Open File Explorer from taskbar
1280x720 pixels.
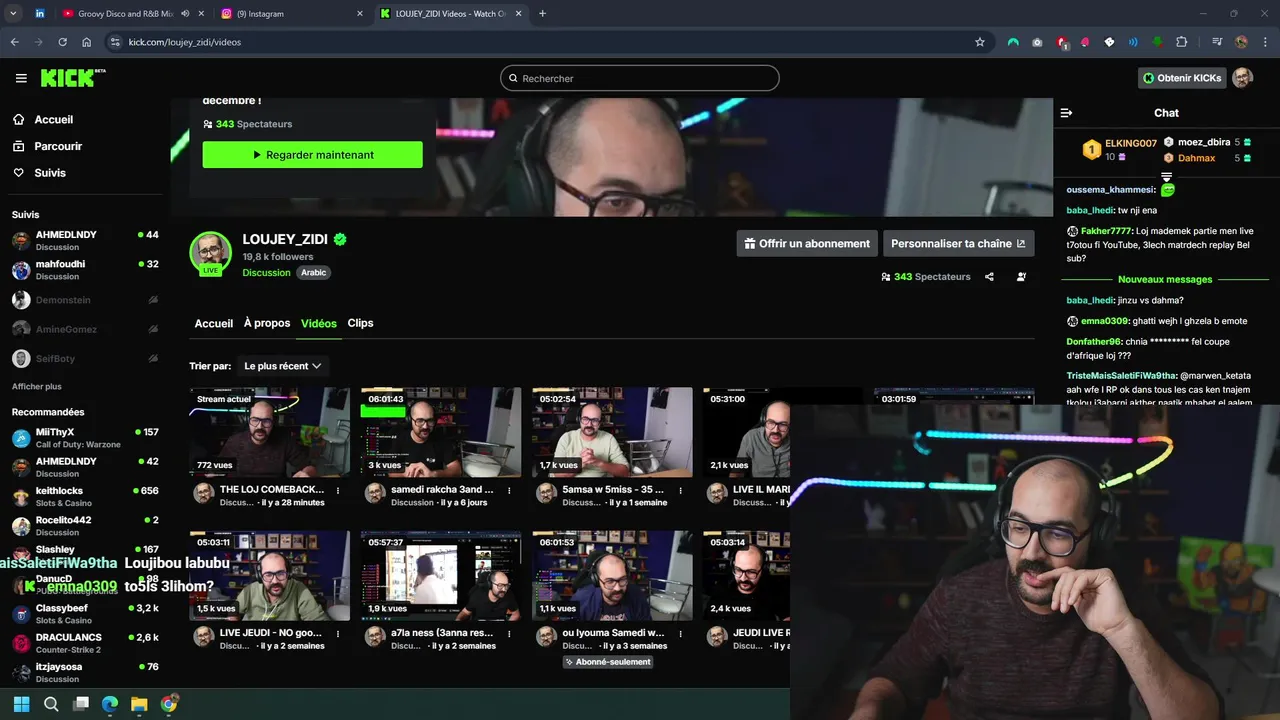tap(139, 704)
